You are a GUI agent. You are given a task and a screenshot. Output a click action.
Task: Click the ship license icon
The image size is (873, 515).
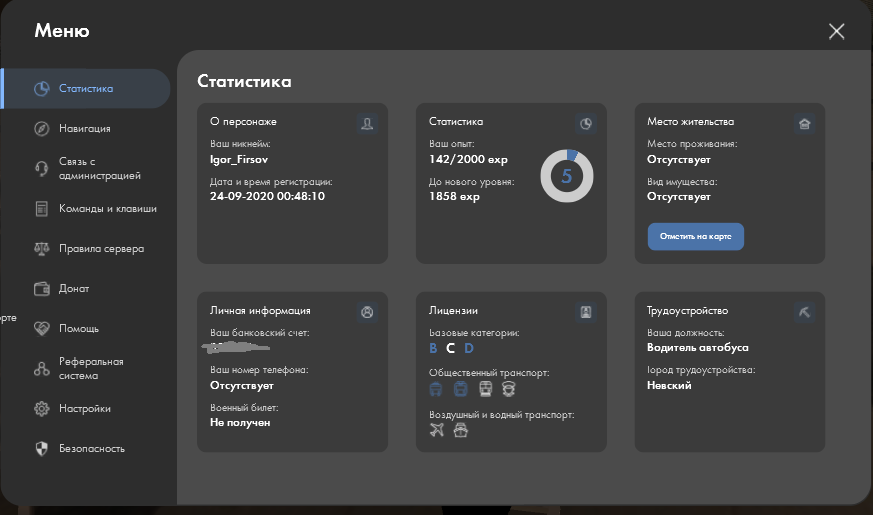[x=460, y=430]
